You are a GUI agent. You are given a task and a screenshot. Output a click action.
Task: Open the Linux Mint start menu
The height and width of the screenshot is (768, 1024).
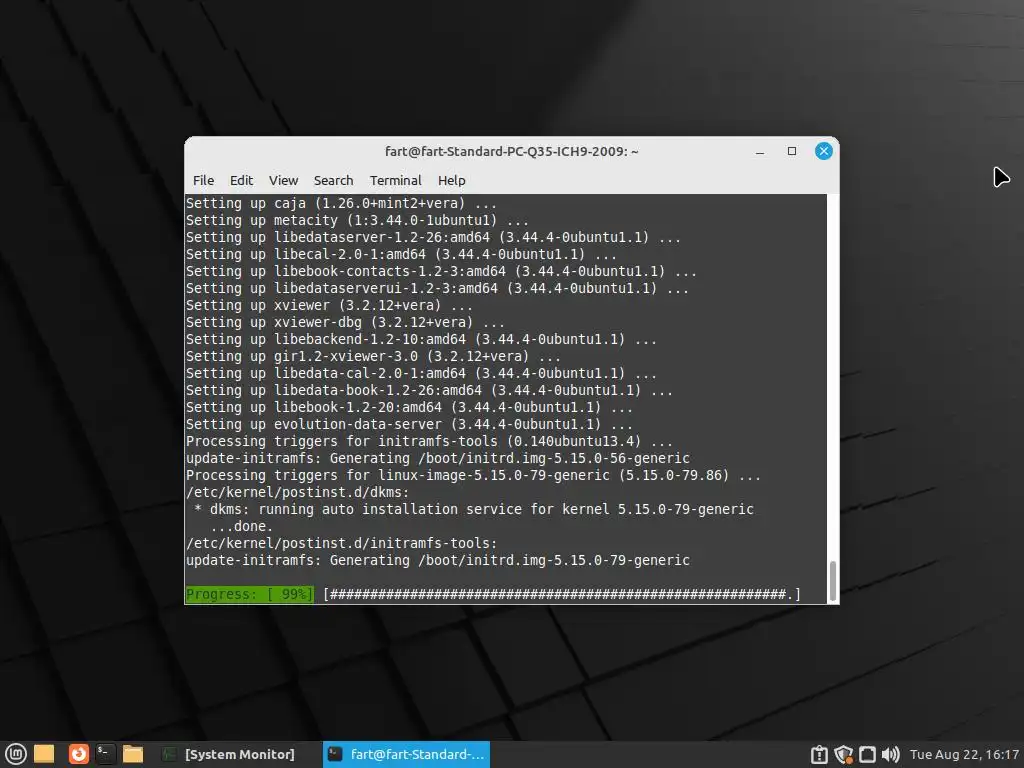tap(16, 754)
